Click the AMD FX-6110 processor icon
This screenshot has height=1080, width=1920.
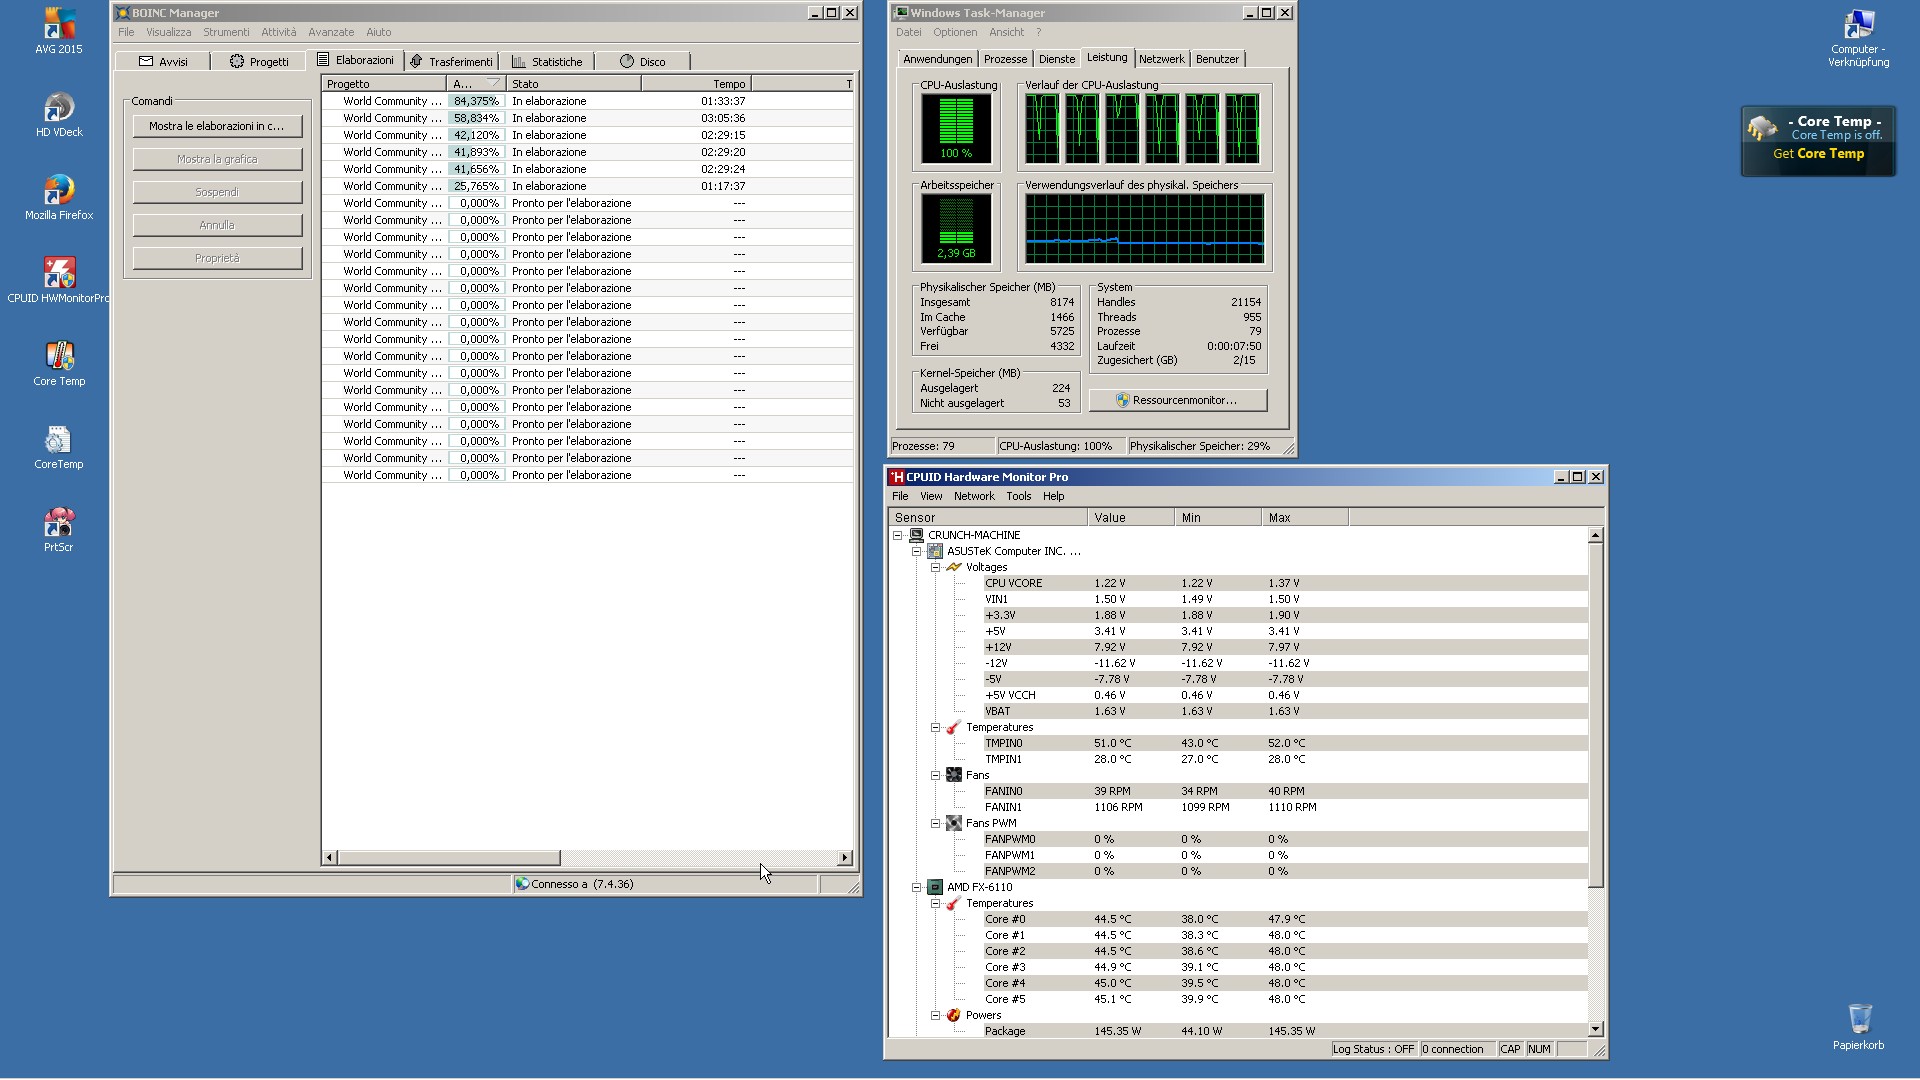coord(935,887)
